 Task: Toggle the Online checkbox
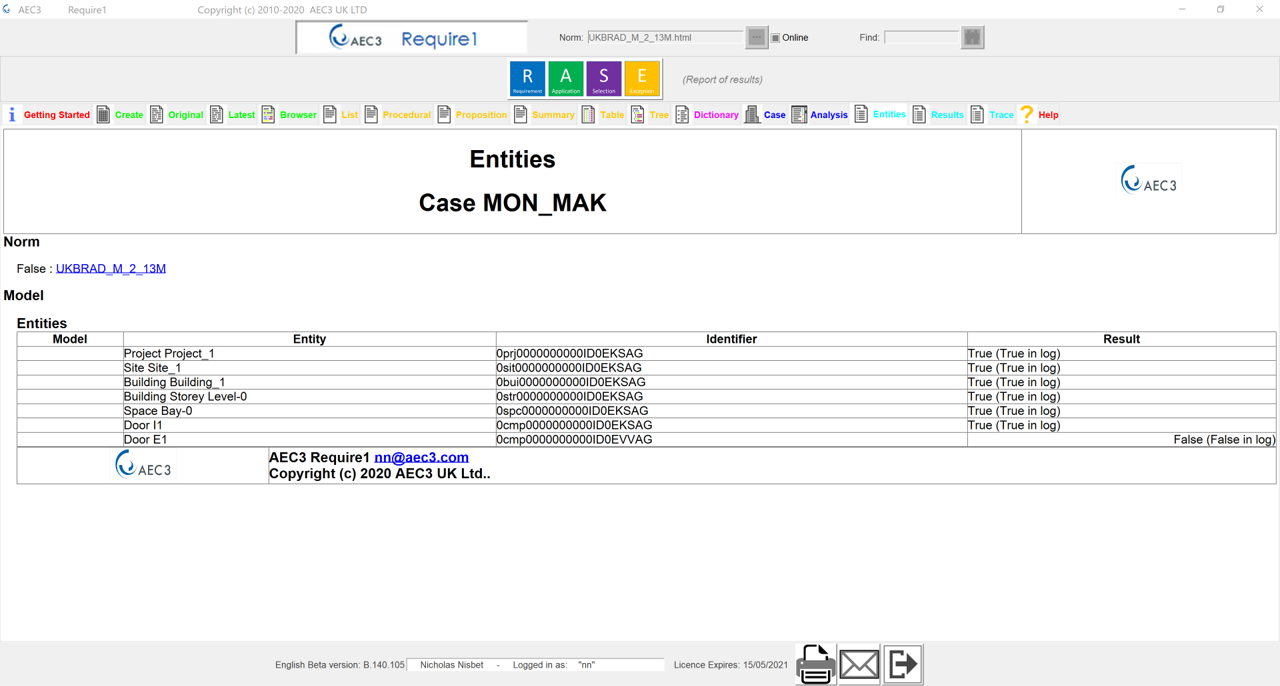pos(775,38)
